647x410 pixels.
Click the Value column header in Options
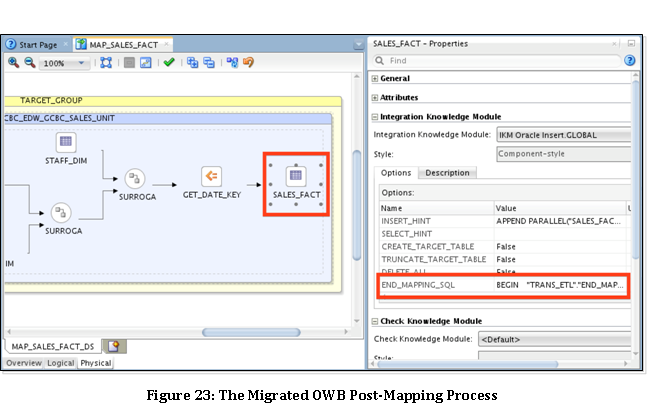click(x=560, y=208)
